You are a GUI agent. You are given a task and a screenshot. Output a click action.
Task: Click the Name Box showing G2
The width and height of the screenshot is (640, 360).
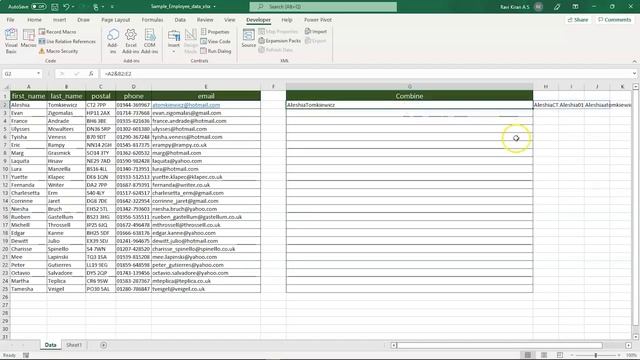[x=19, y=73]
